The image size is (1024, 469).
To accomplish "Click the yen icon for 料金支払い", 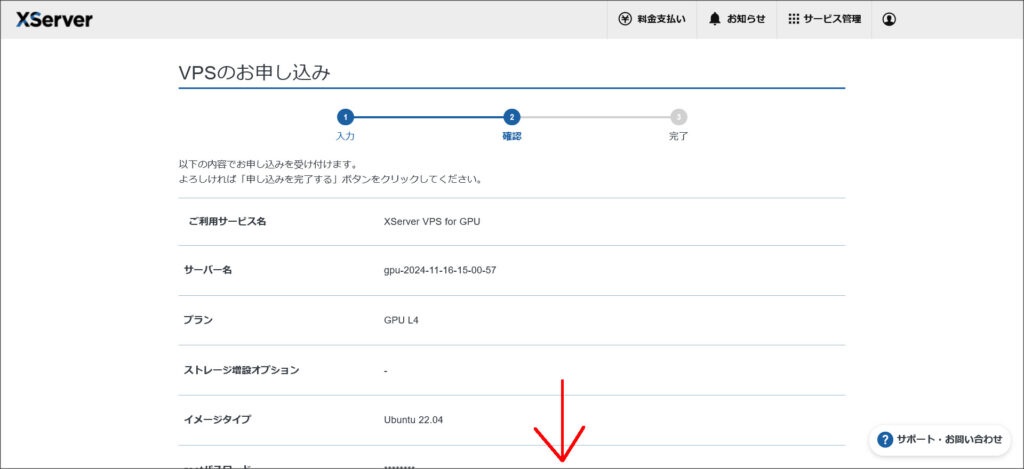I will point(625,19).
